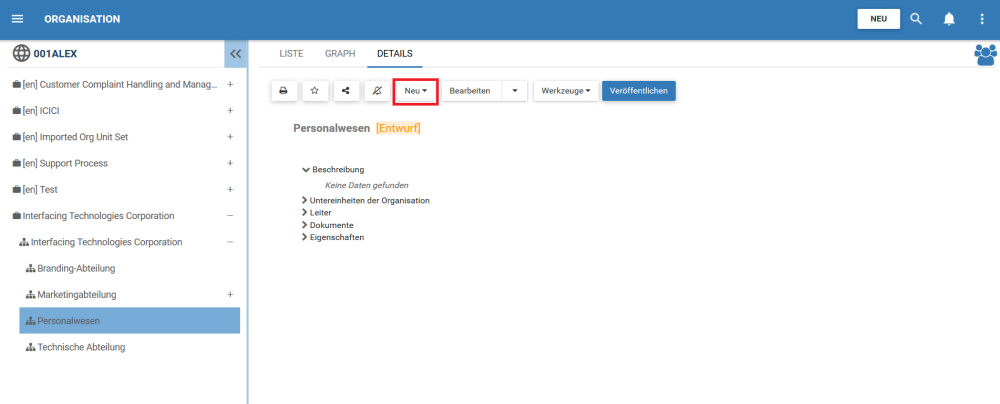Screen dimensions: 1000x404
Task: Click the ORGANISATION title text
Action: pos(82,19)
